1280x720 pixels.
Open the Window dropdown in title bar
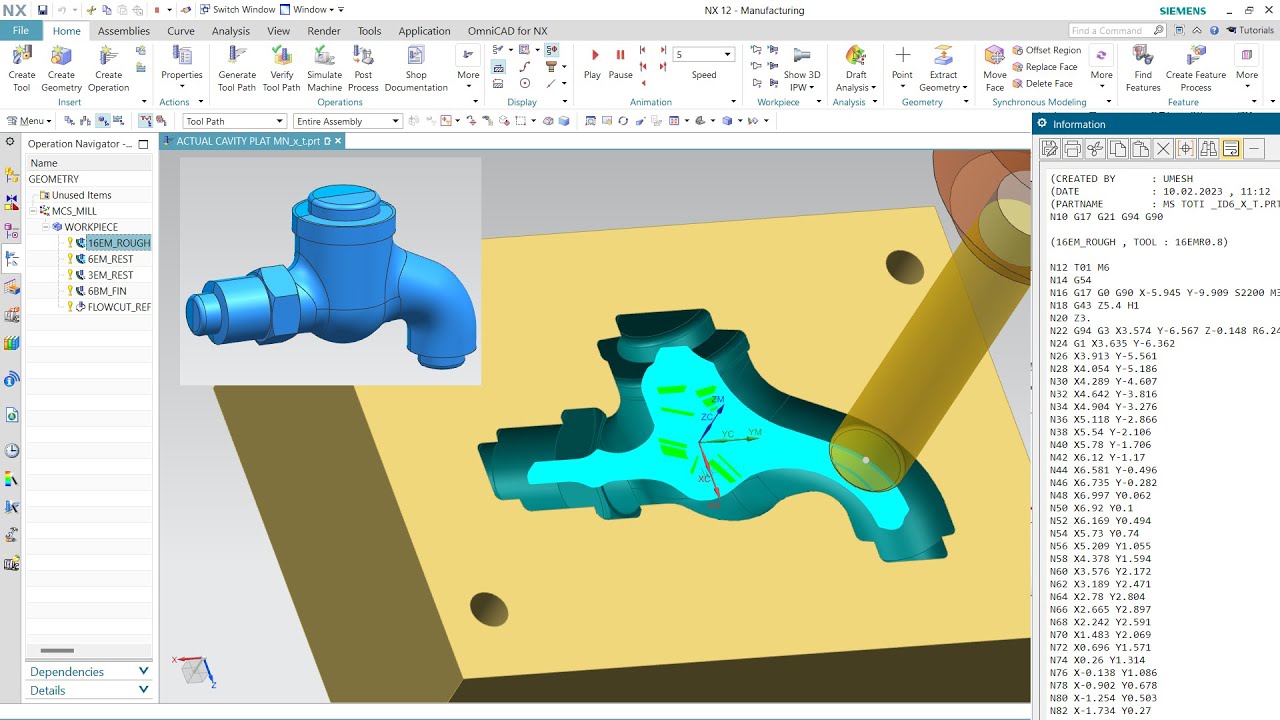click(311, 9)
